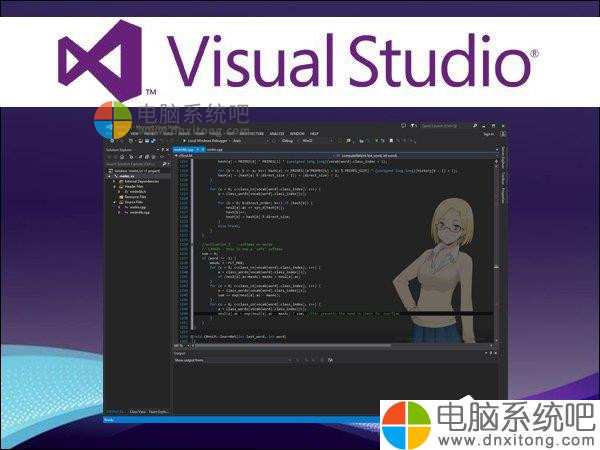Open the WINDOW menu

(297, 134)
